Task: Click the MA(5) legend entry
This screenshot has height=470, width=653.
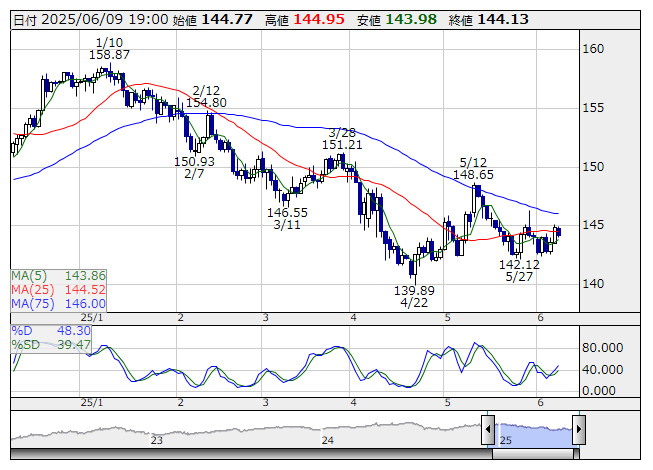Action: pos(59,276)
